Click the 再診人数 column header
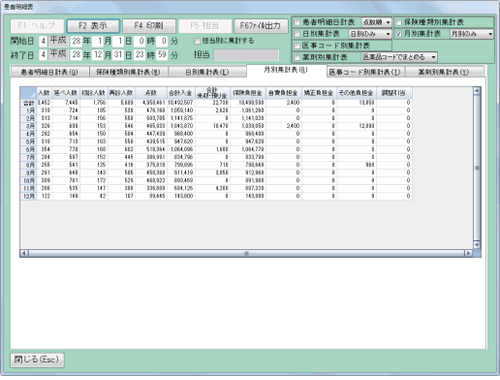 pos(121,93)
